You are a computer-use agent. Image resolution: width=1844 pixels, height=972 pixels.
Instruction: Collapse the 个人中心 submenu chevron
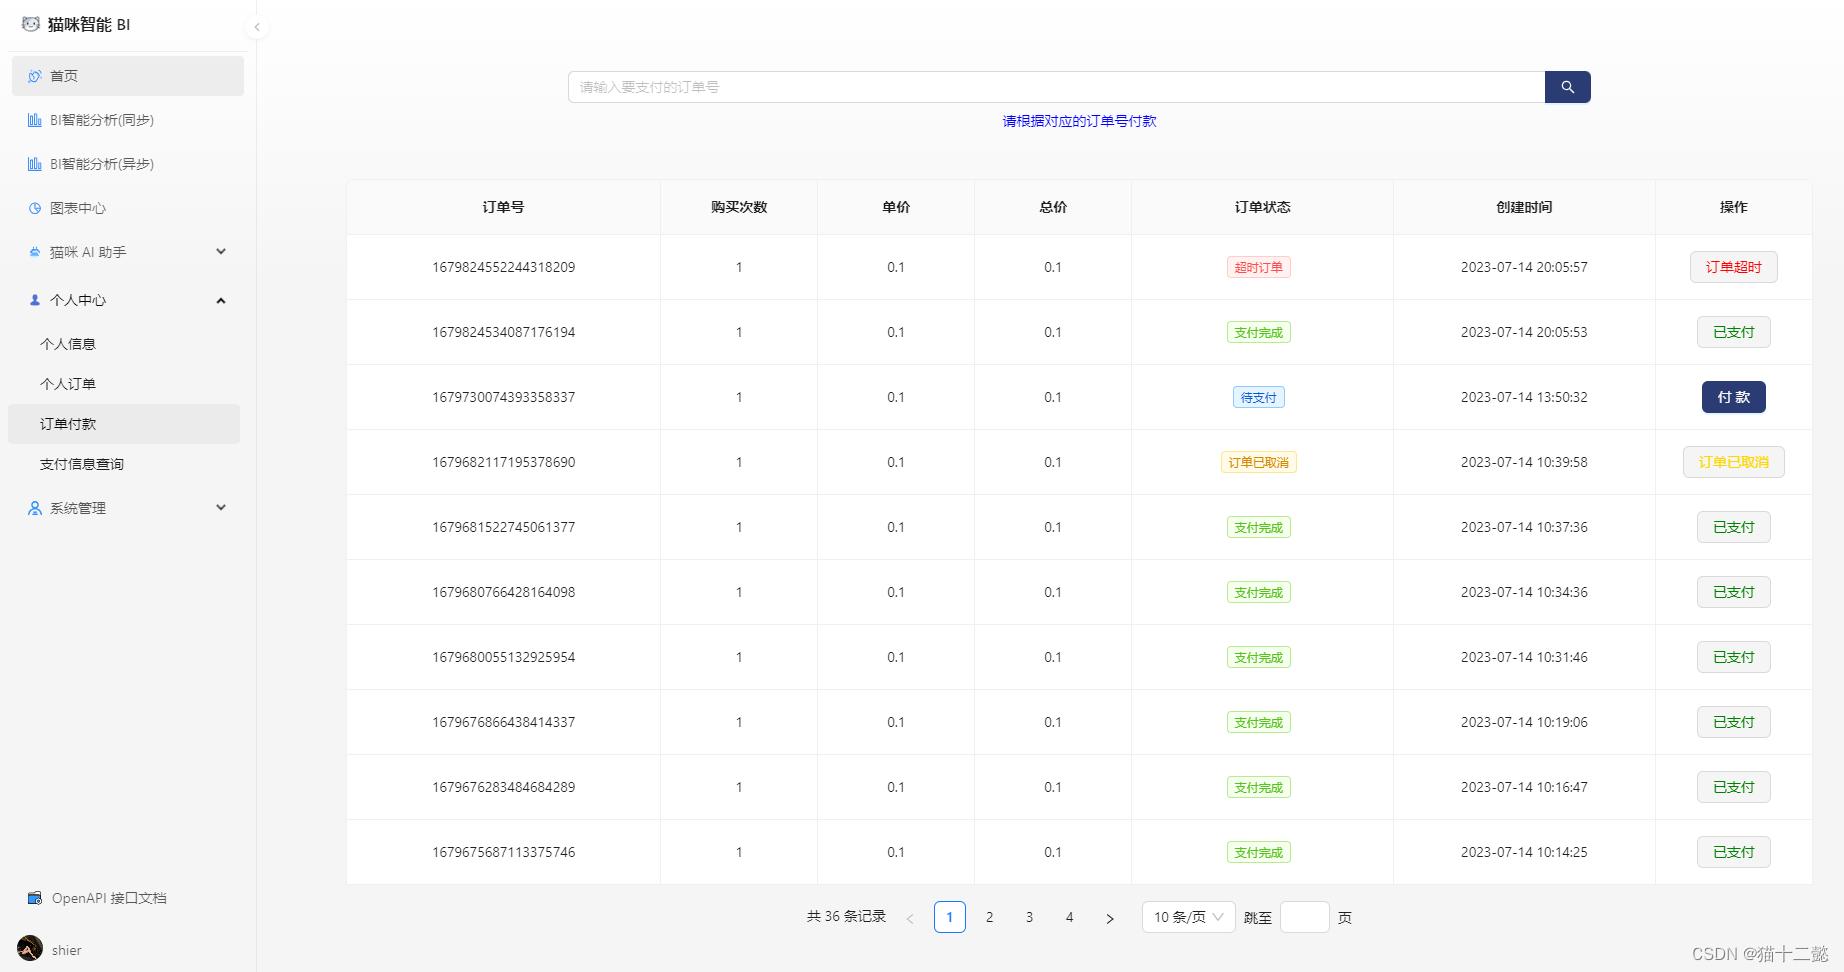point(221,300)
